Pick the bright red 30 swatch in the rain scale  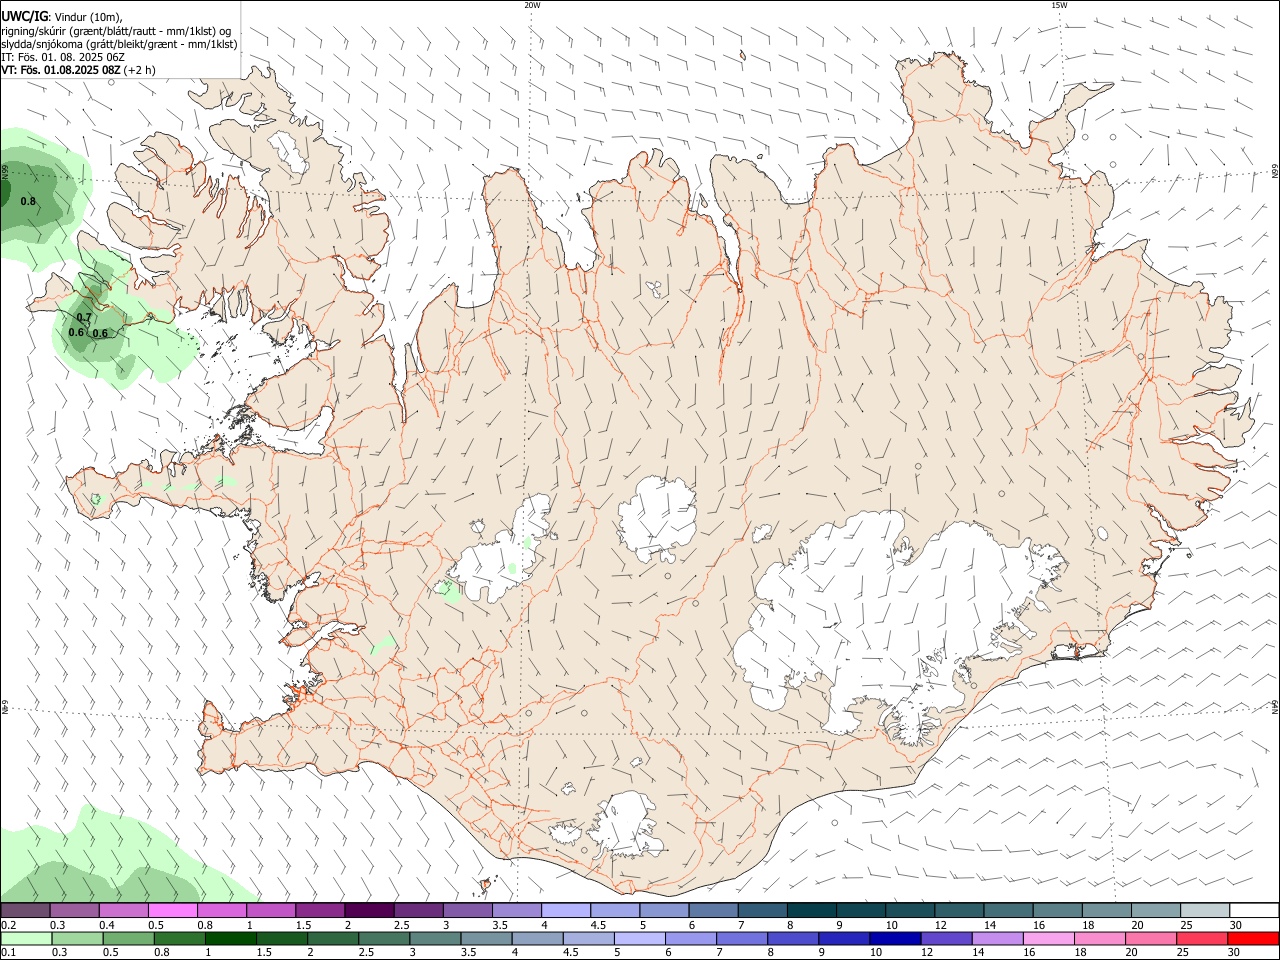(1252, 938)
